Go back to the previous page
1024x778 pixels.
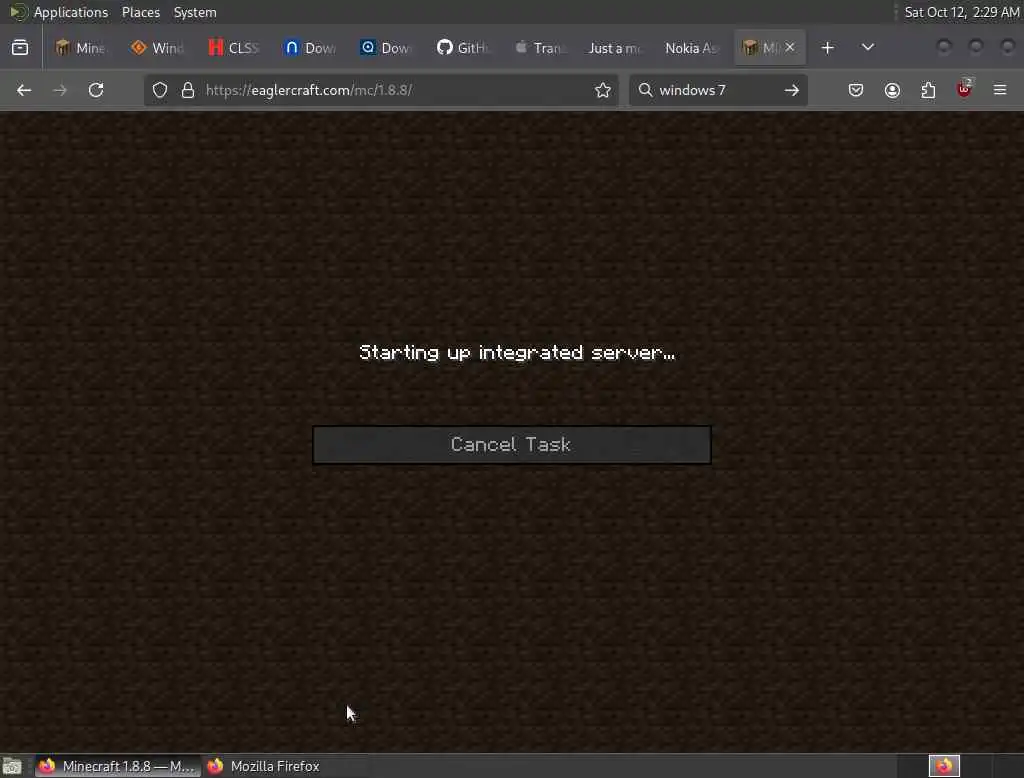click(x=24, y=90)
